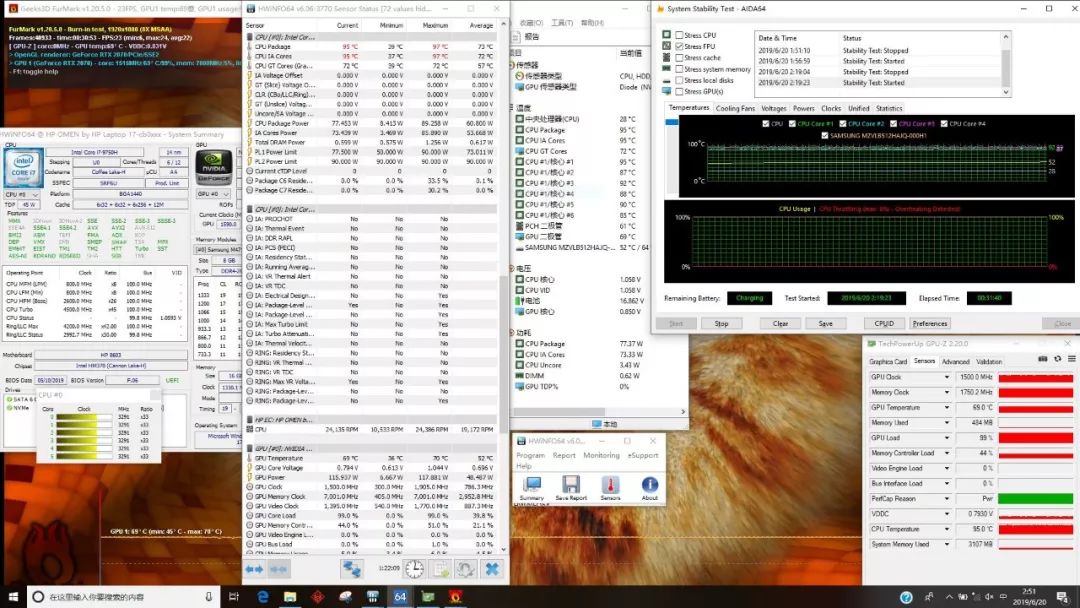Switch to GPU-Z green card taskbar icon
This screenshot has height=608, width=1080.
click(x=428, y=596)
